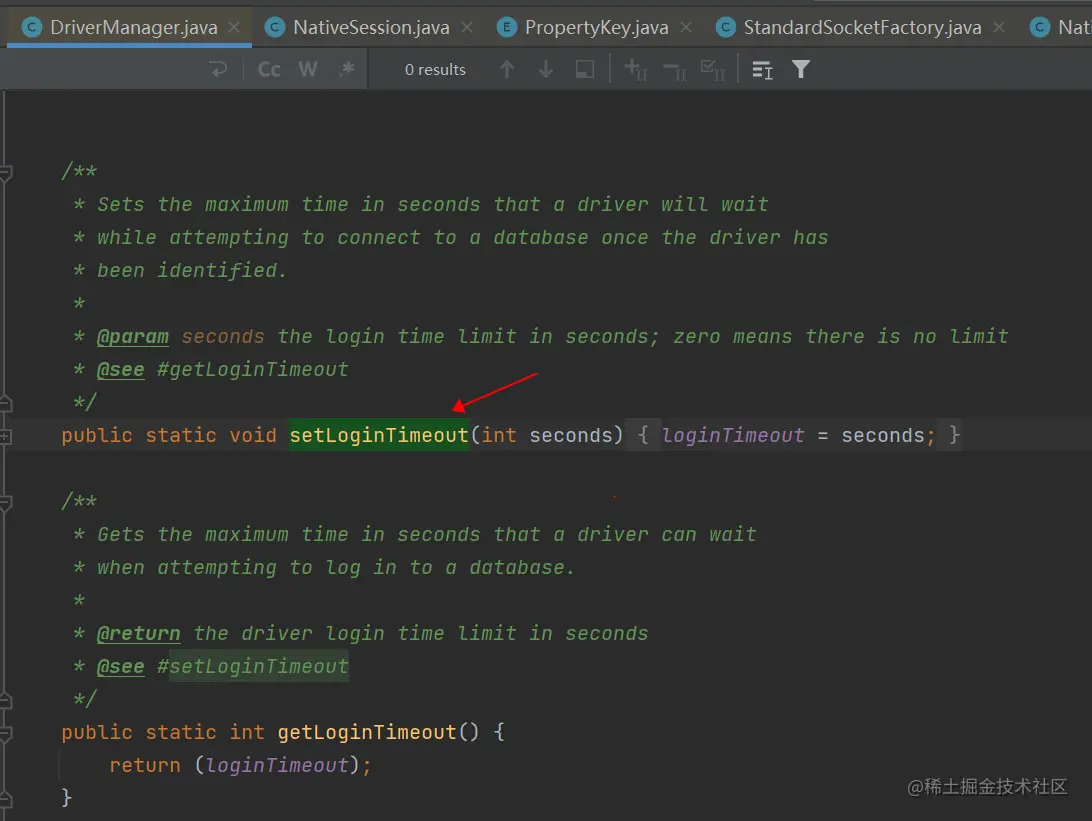Collapse fold marker at getLoginTimeout comment end
1092x821 pixels.
tap(5, 699)
